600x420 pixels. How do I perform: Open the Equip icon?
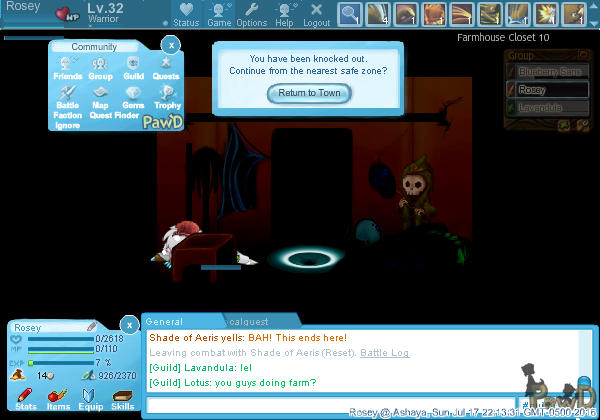90,399
